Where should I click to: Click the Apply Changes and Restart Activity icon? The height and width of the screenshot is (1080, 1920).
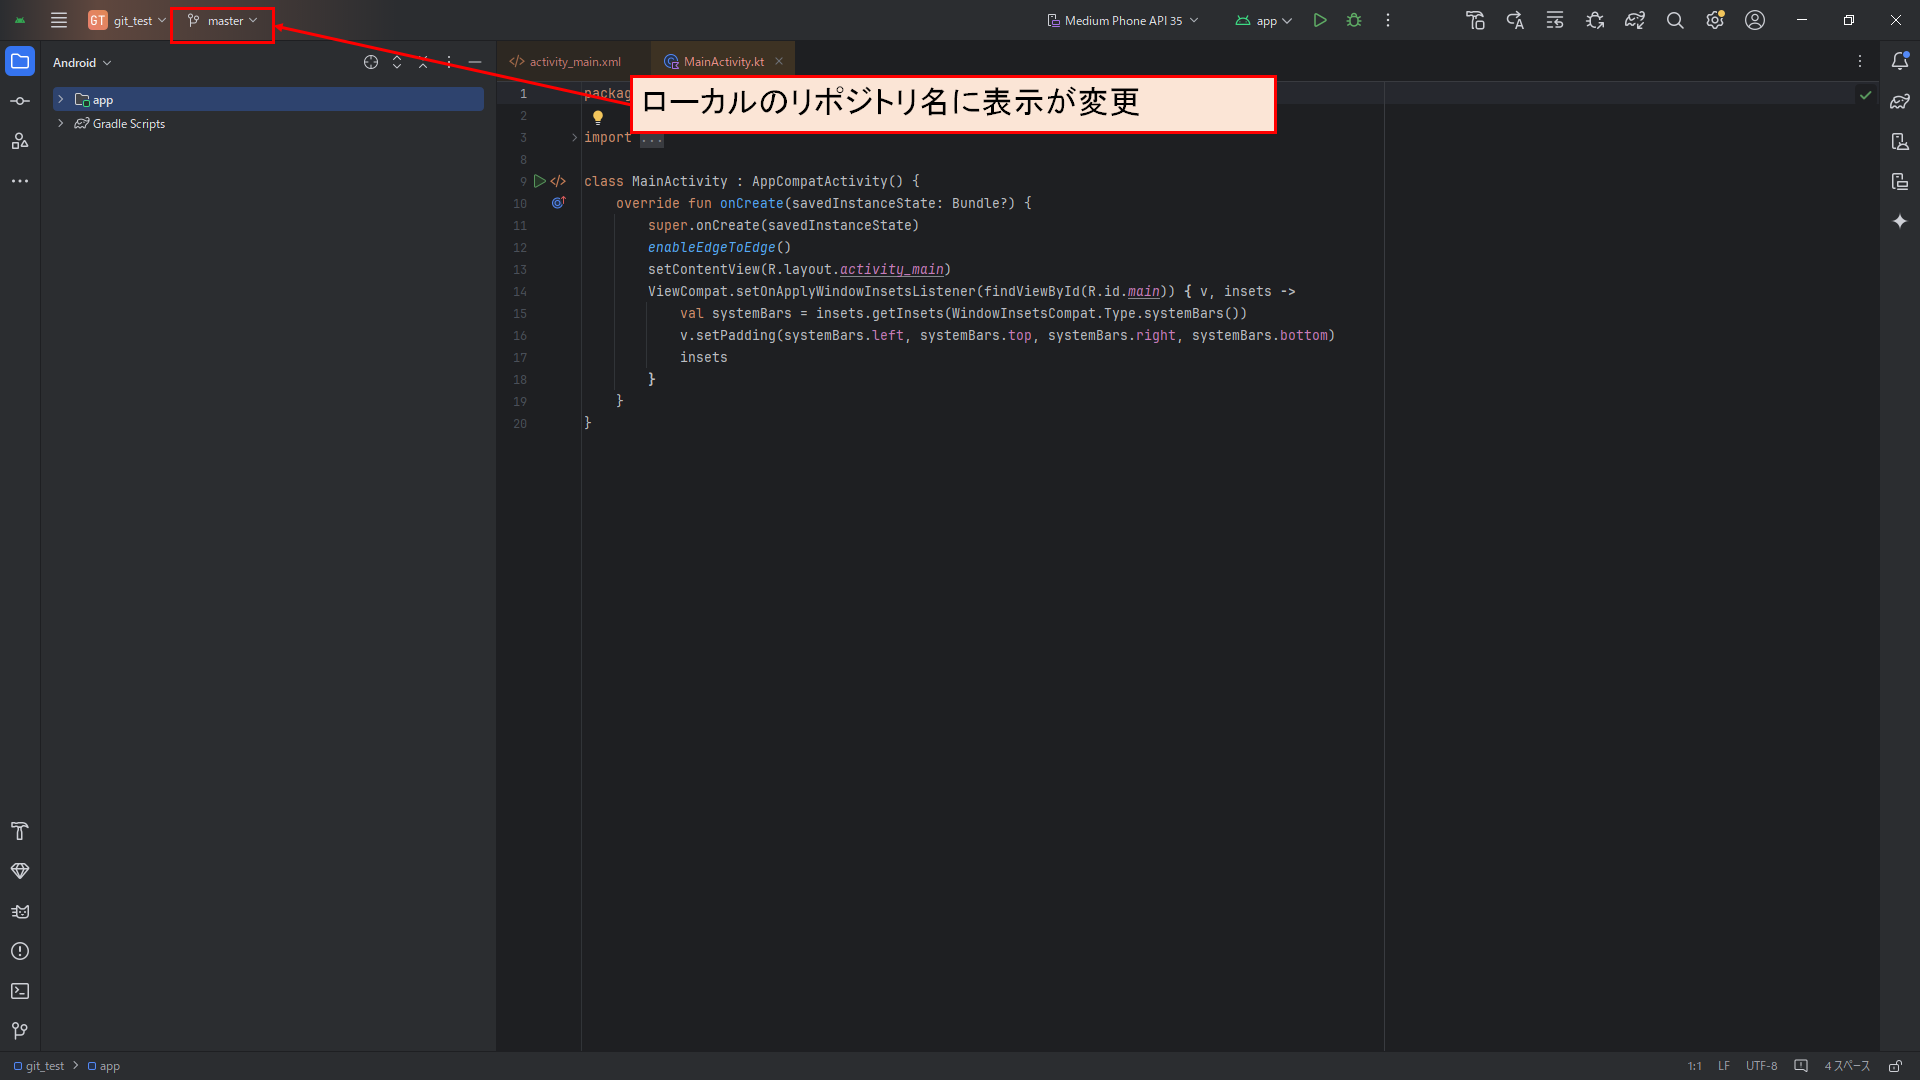(1515, 20)
